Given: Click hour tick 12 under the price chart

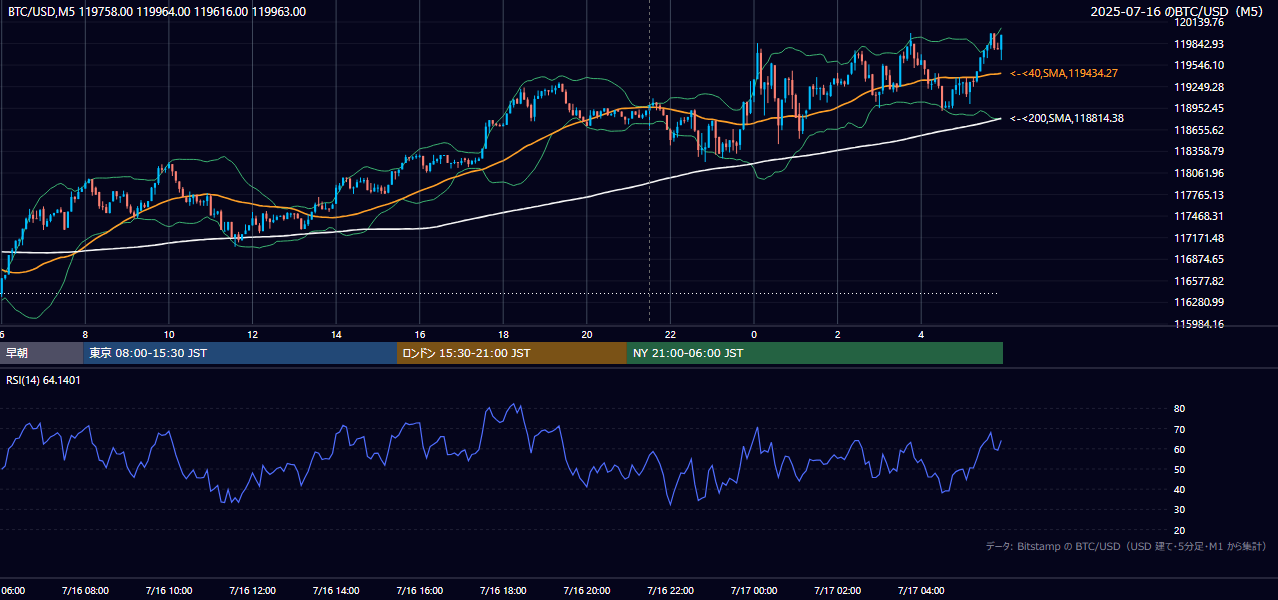Looking at the screenshot, I should 253,334.
